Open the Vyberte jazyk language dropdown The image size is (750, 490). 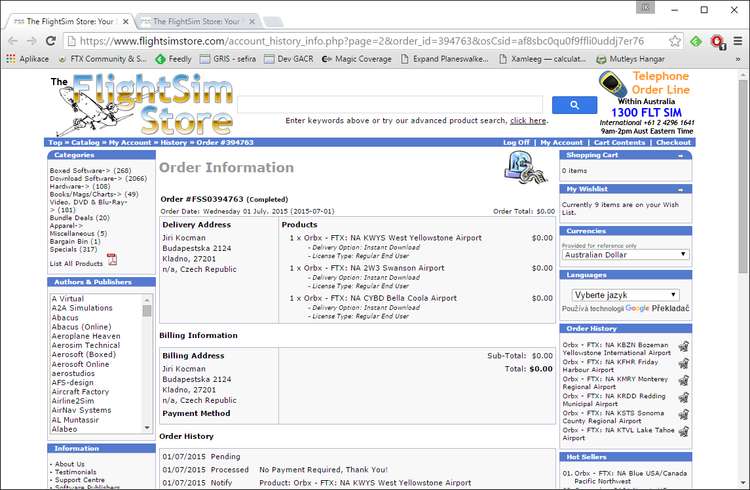626,295
